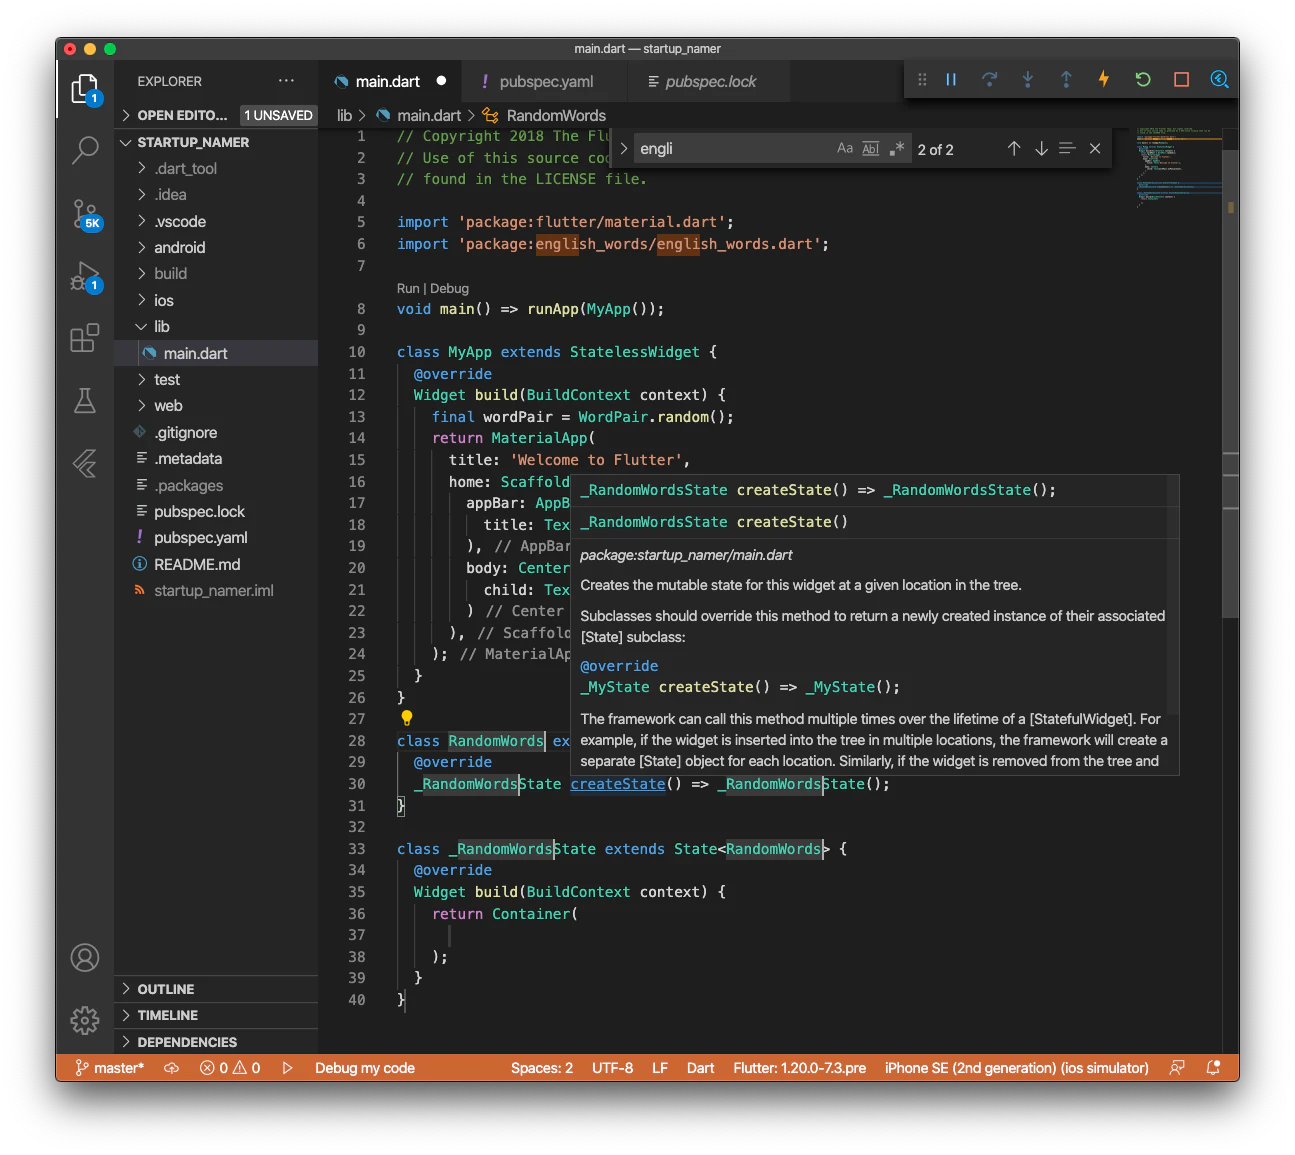Toggle Match Case in find widget
The height and width of the screenshot is (1155, 1295).
[x=844, y=149]
